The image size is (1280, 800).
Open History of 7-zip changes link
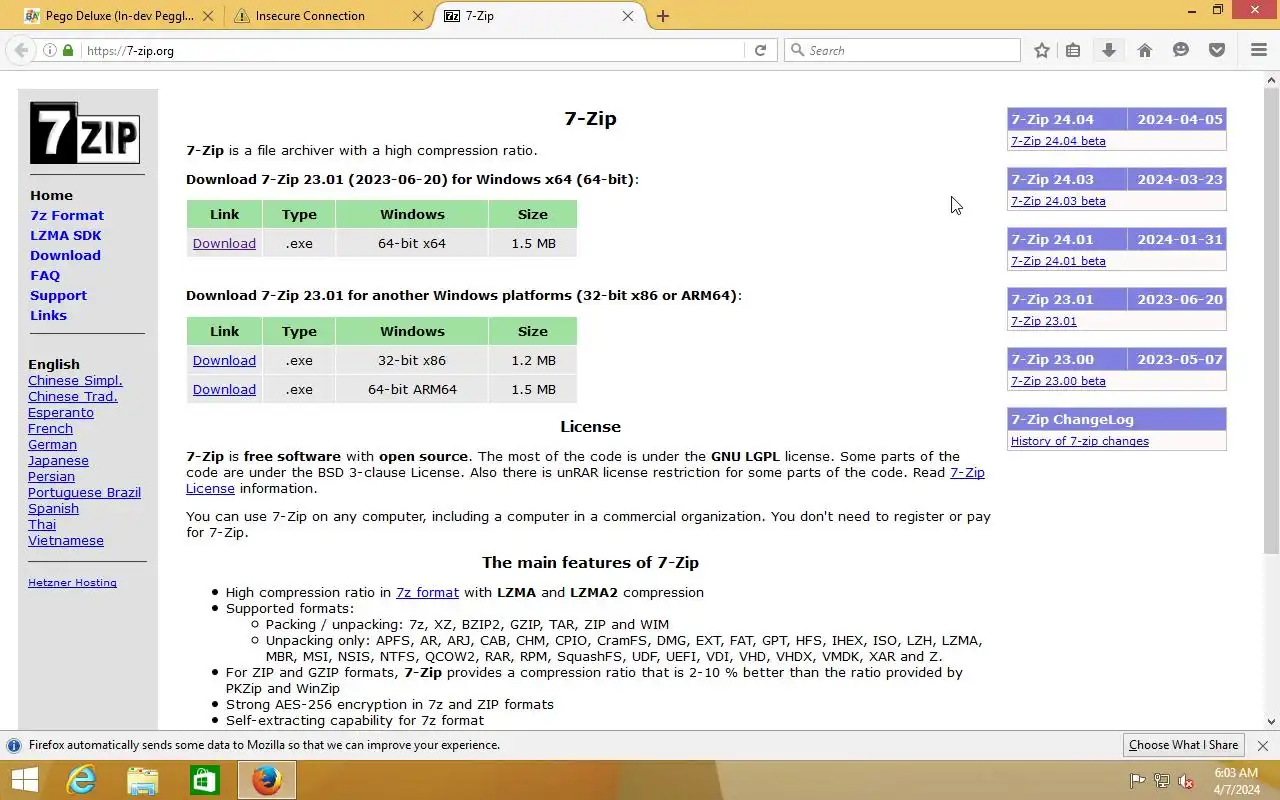[x=1080, y=441]
